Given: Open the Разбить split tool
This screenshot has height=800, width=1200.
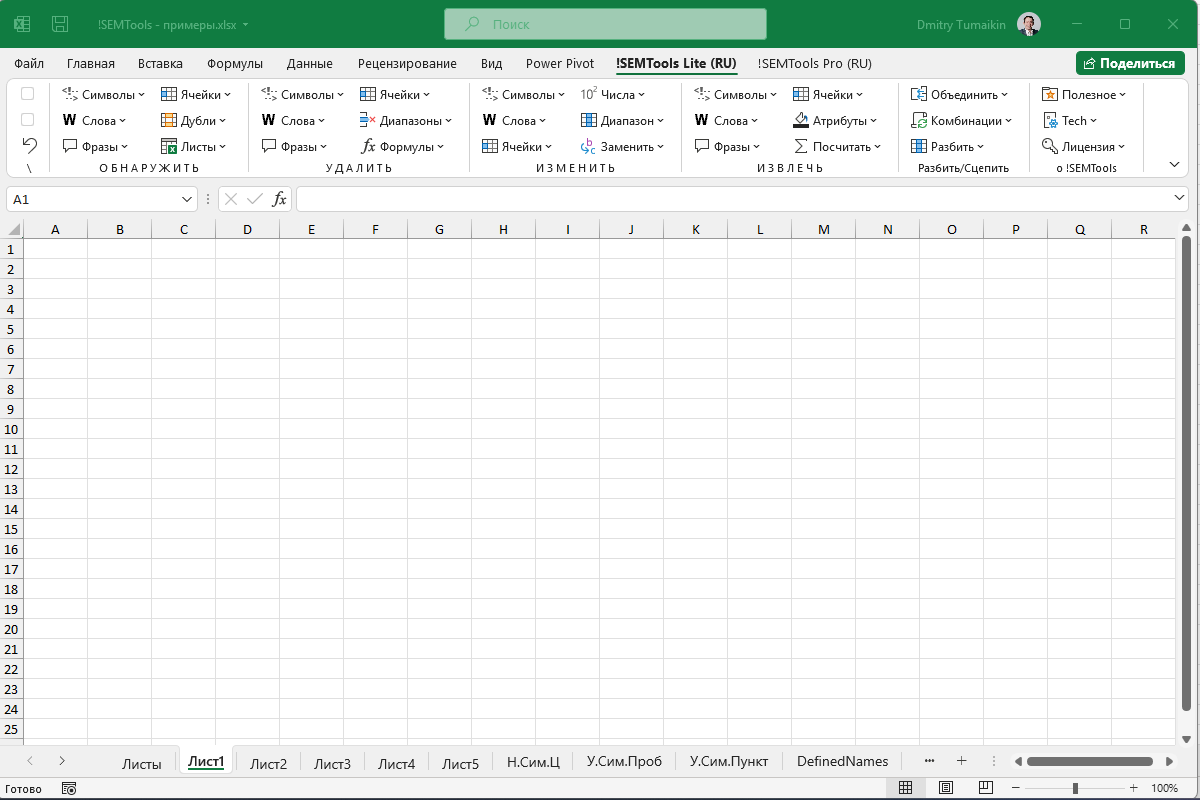Looking at the screenshot, I should point(947,147).
